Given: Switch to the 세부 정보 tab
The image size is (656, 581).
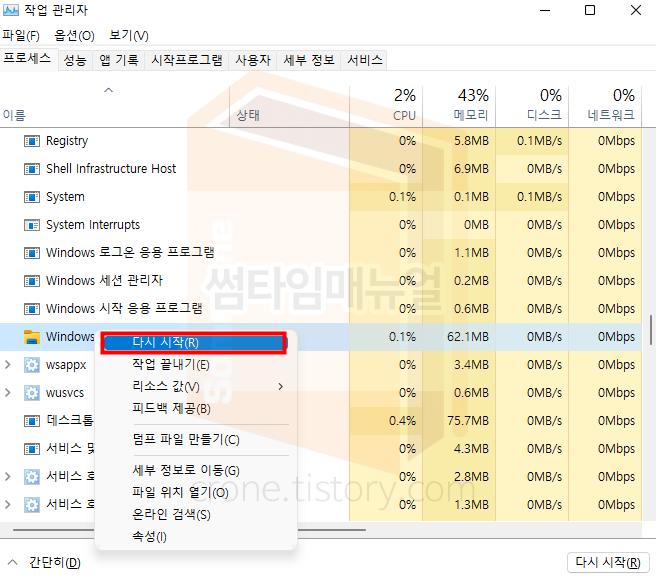Looking at the screenshot, I should [309, 60].
